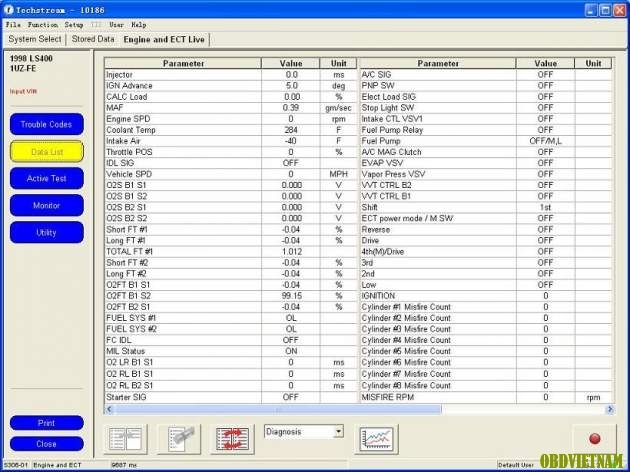Select the VVT CTRL B2 row

(485, 185)
